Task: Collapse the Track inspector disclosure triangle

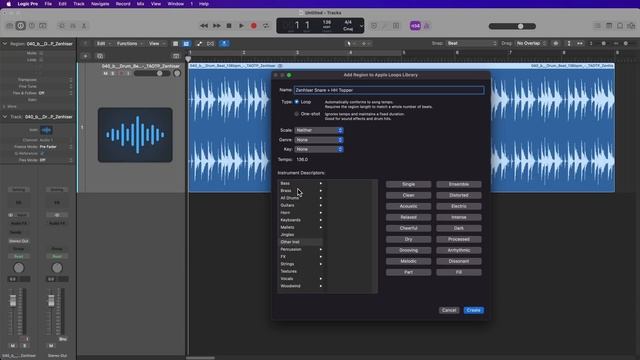Action: 4,117
